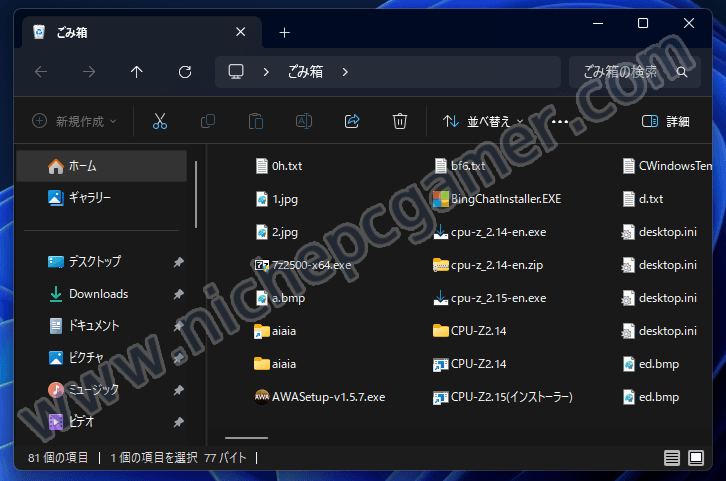Screen dimensions: 726x481
Task: Select the cpu-z_2.14-en.zip archive
Action: click(x=488, y=265)
